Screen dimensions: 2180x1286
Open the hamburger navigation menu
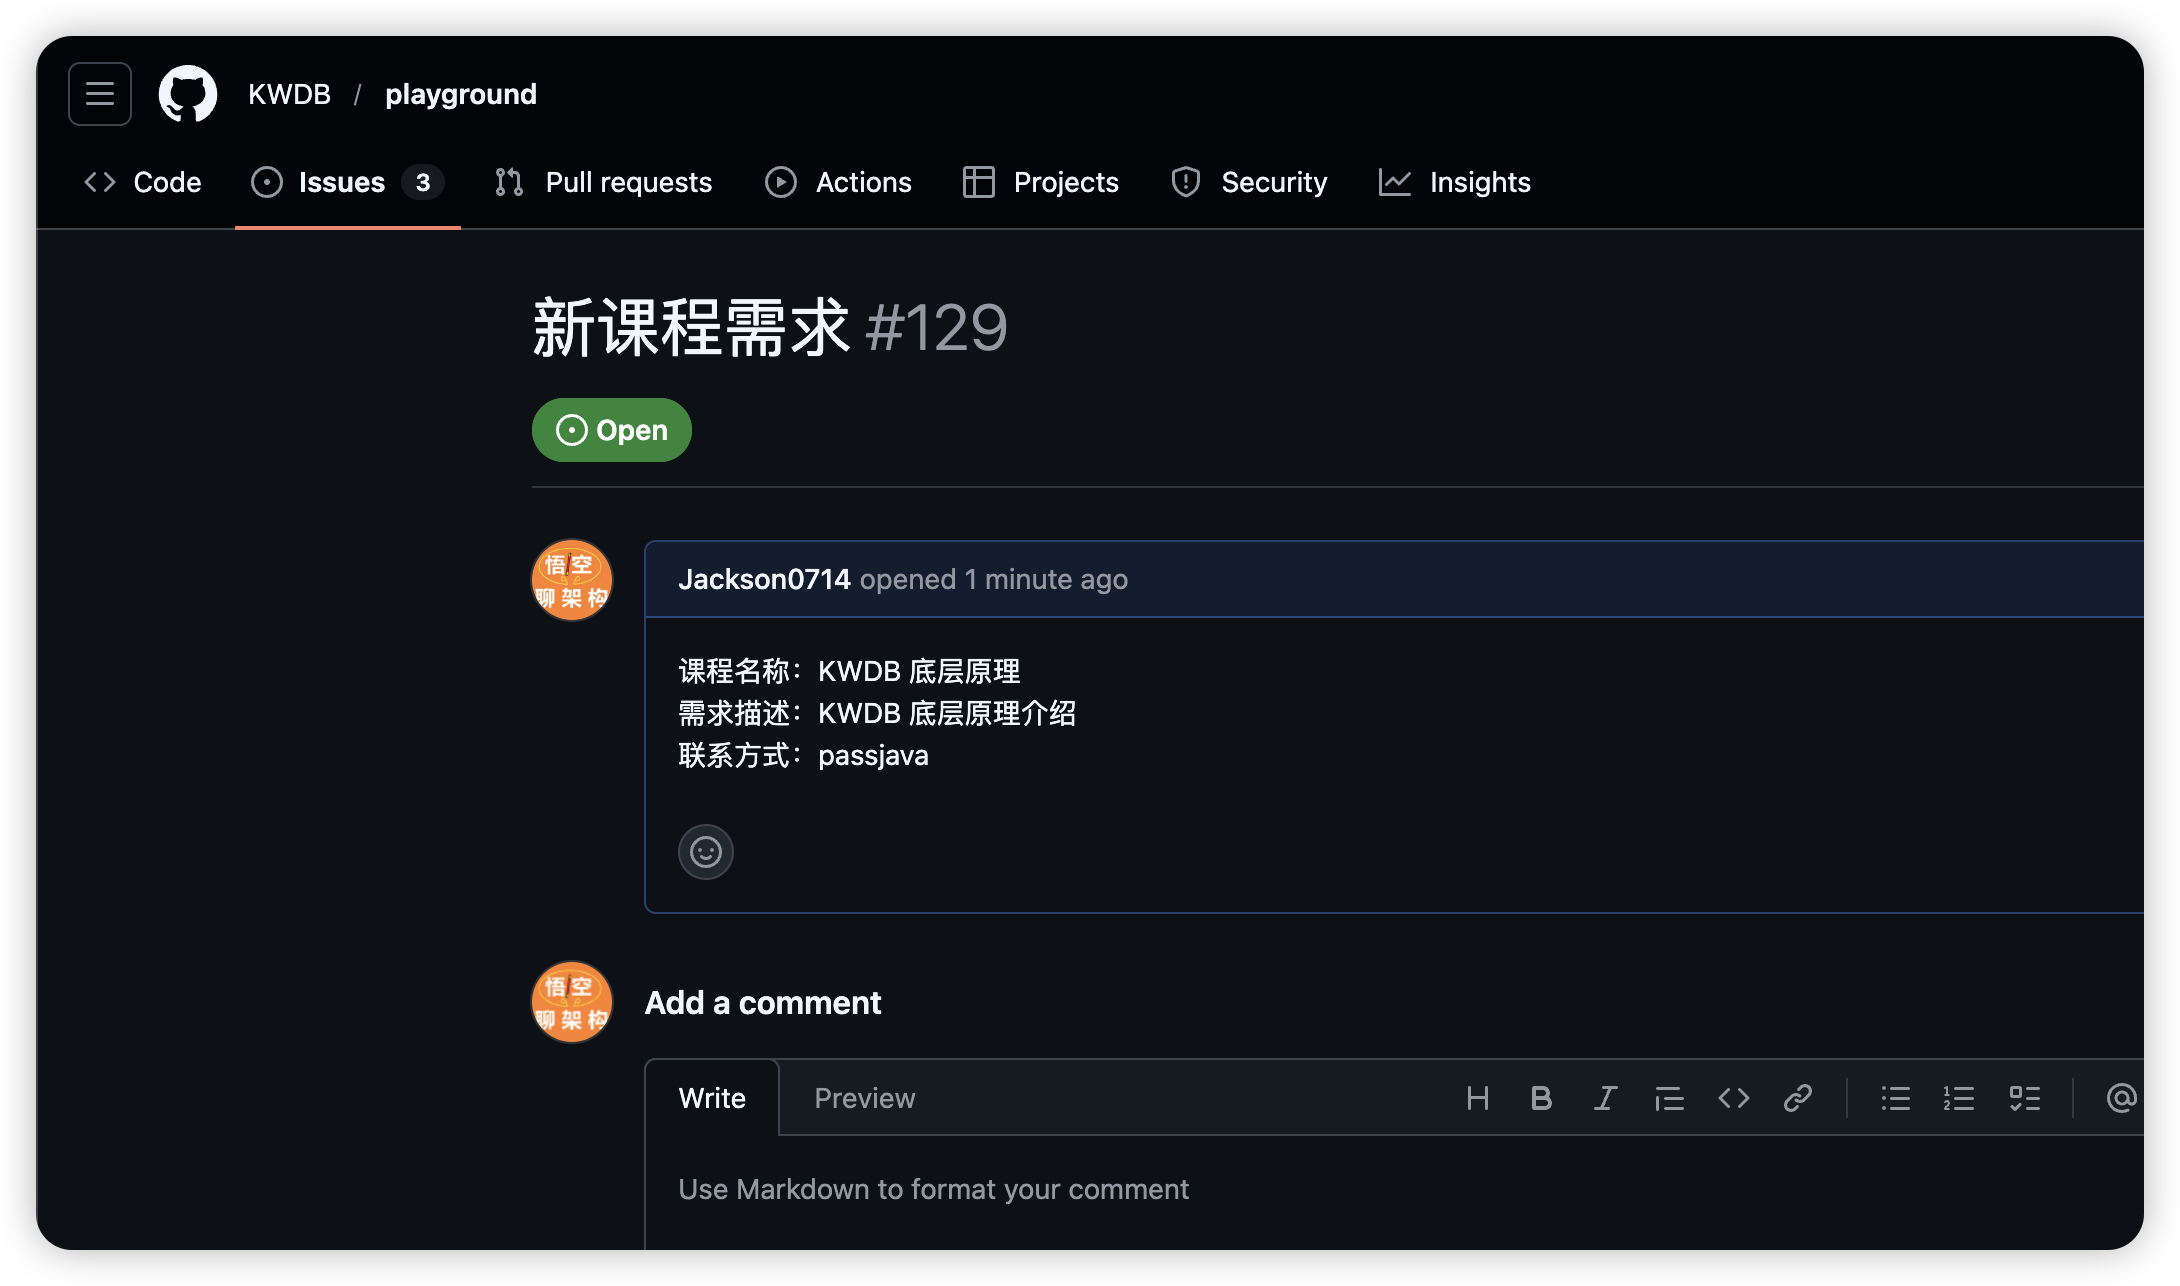coord(99,94)
